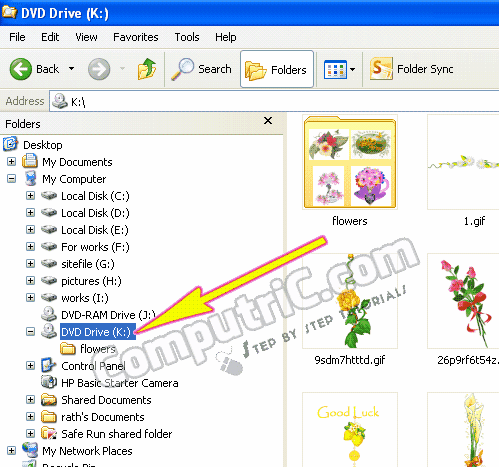
Task: Expand the For works (F:) node
Action: (x=30, y=247)
